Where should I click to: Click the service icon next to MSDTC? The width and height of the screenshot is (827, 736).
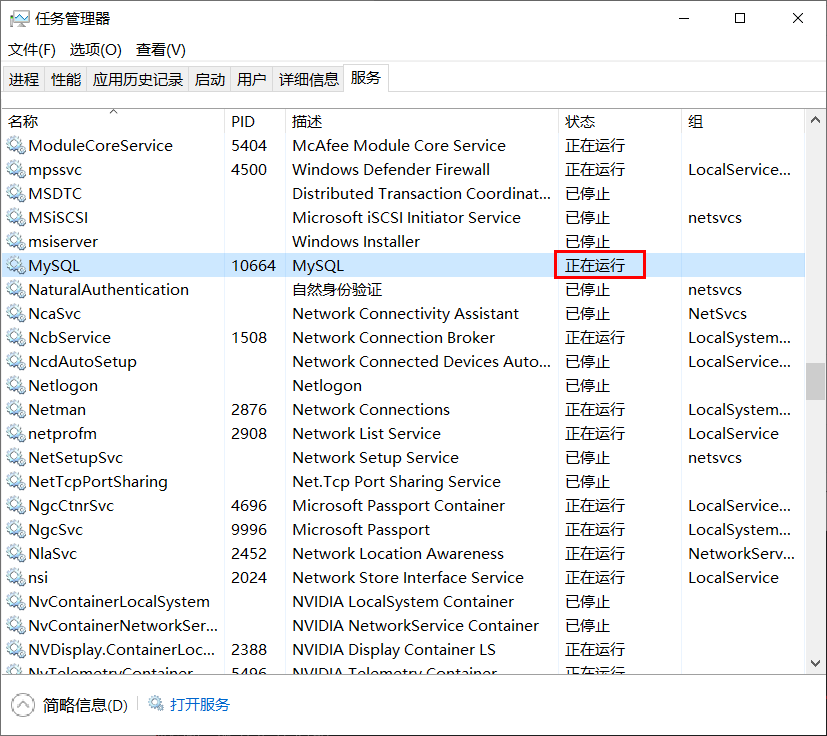pos(16,193)
